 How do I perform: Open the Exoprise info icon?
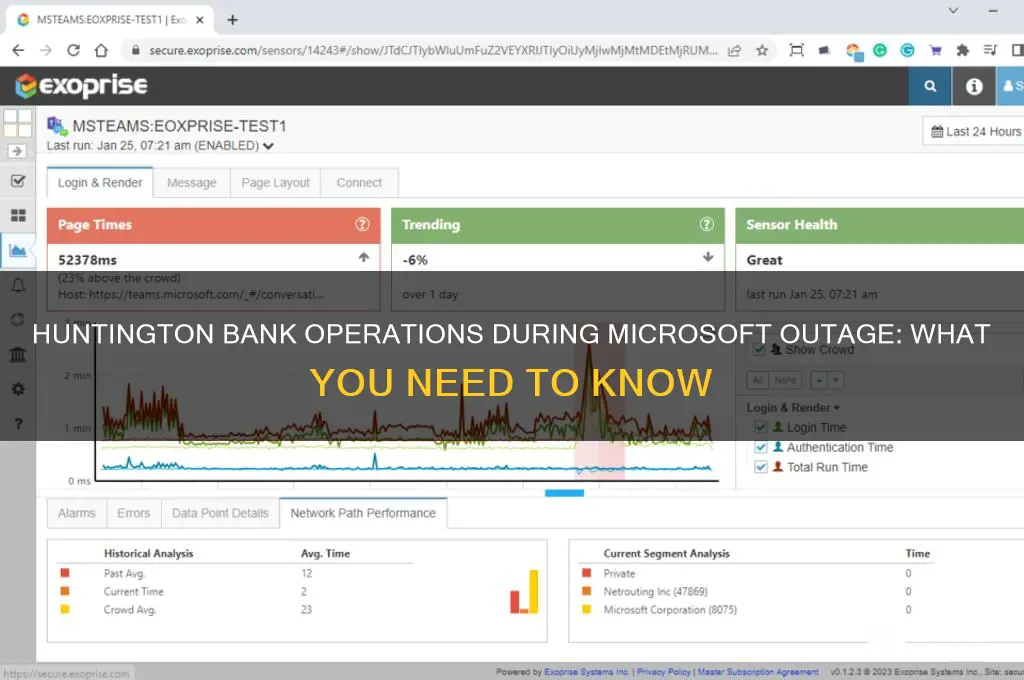[x=974, y=86]
